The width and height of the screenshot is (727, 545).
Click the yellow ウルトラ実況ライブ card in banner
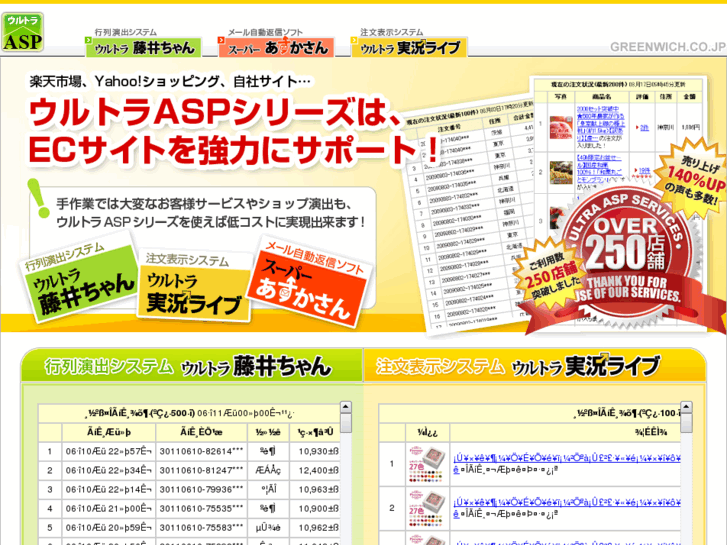(x=194, y=287)
